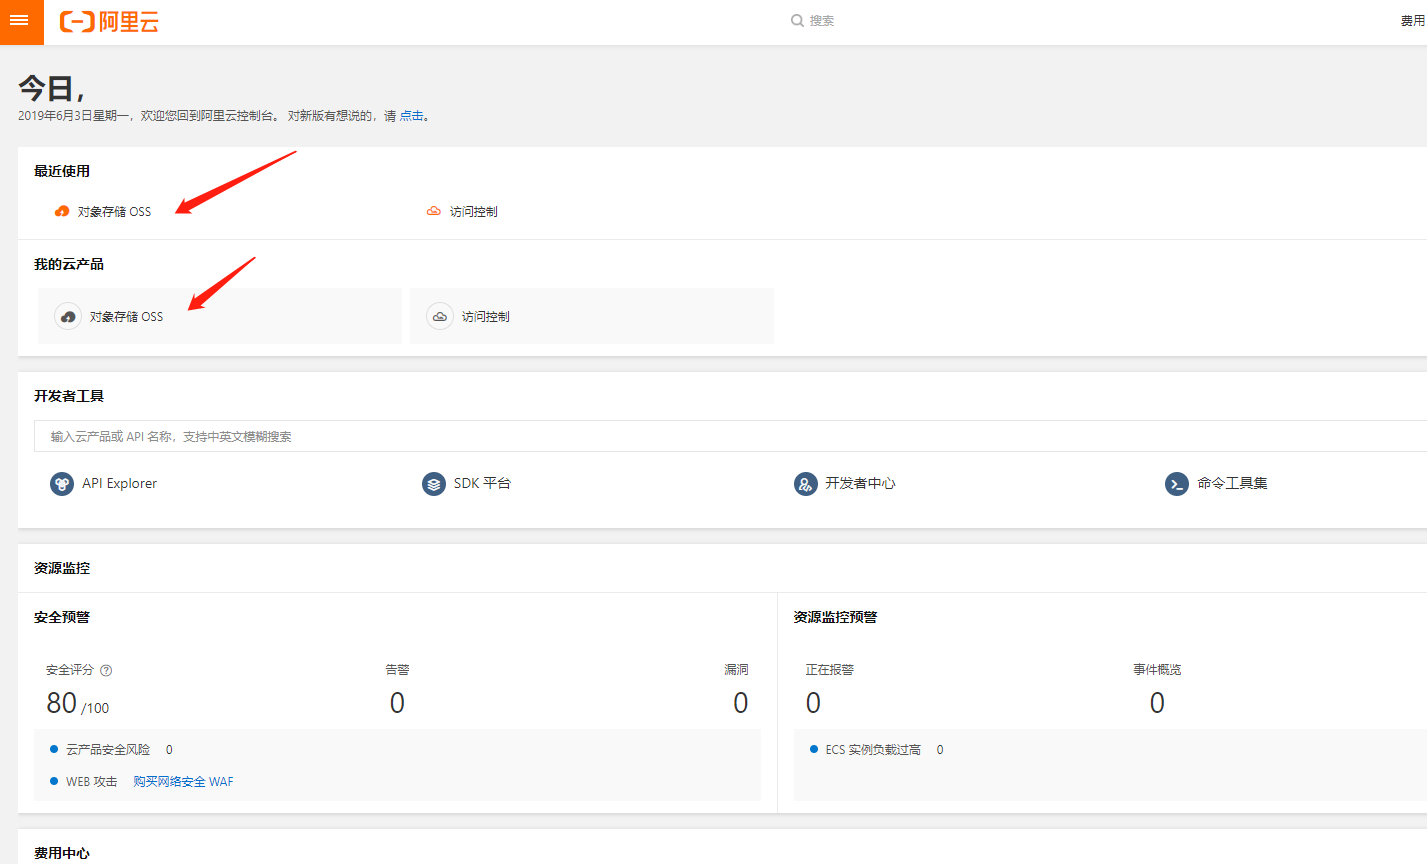Screen dimensions: 1427x864
Task: Click the Alibaba Cloud logo
Action: 109,22
